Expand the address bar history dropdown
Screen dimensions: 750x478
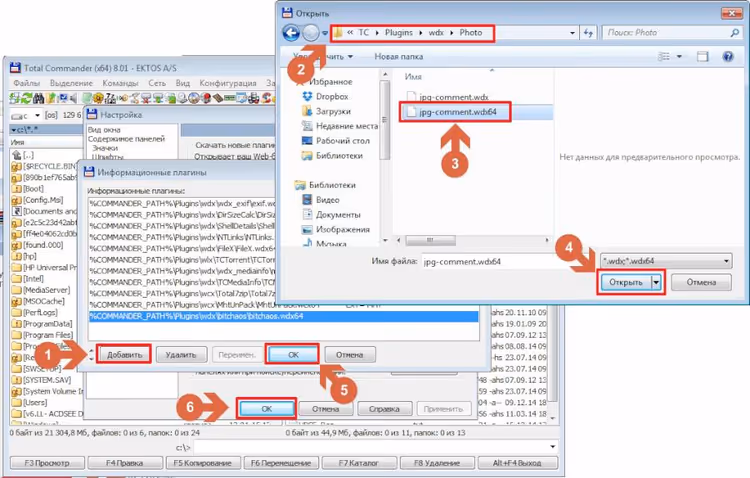coord(573,33)
